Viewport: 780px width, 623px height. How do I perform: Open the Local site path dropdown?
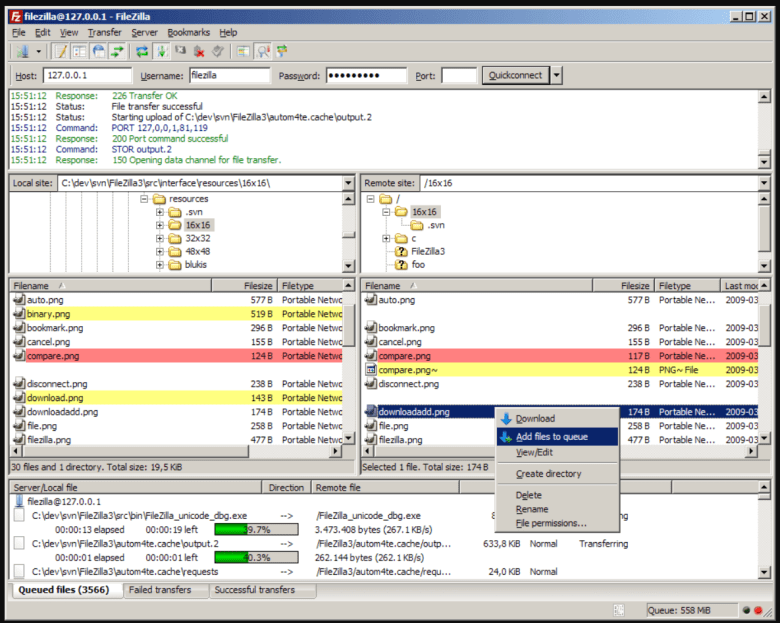click(348, 183)
